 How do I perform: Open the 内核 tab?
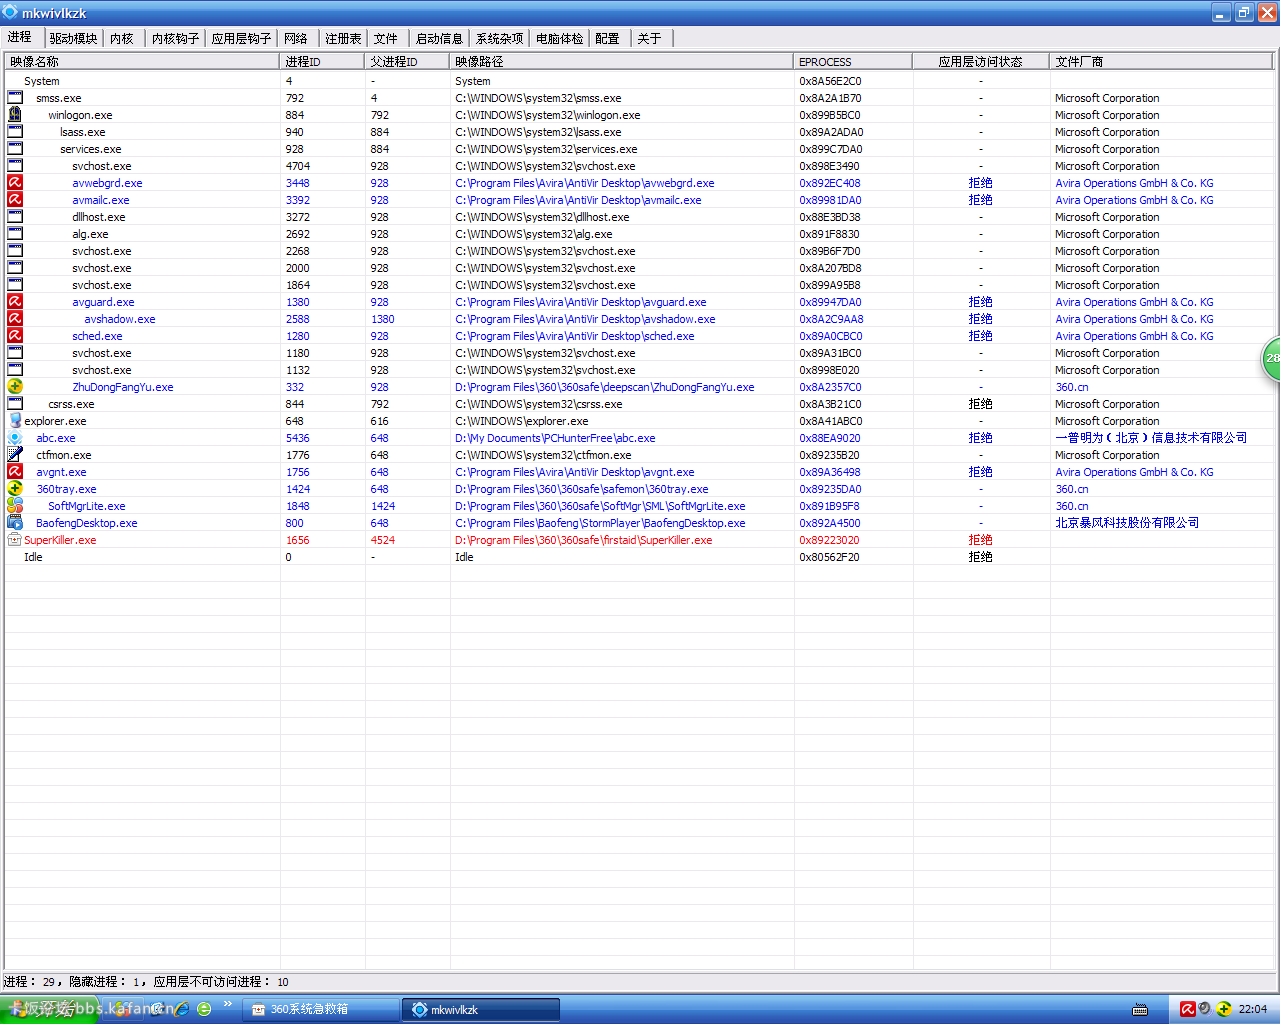(x=122, y=38)
